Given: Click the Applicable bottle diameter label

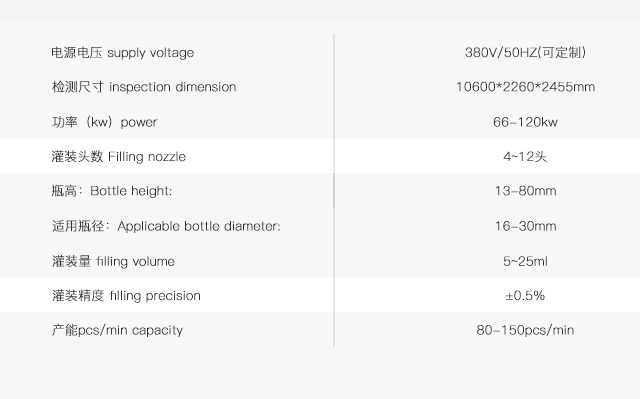Looking at the screenshot, I should [166, 226].
